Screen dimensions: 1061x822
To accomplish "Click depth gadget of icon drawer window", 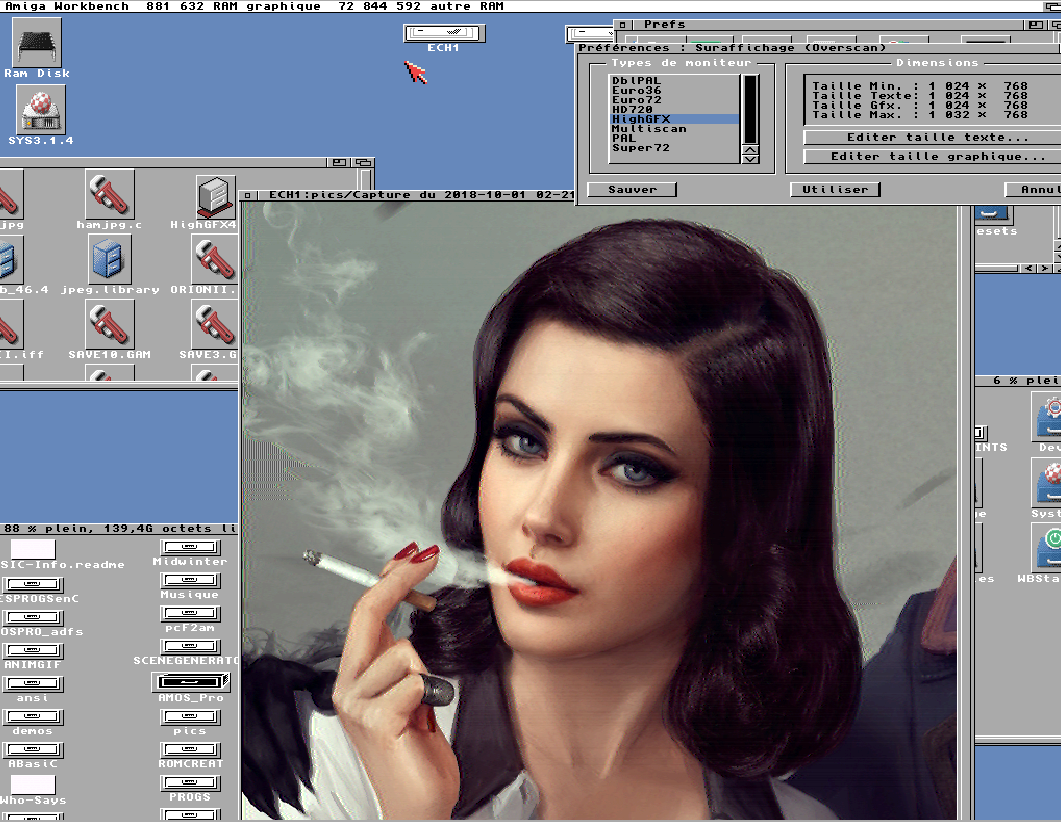I will [x=363, y=162].
